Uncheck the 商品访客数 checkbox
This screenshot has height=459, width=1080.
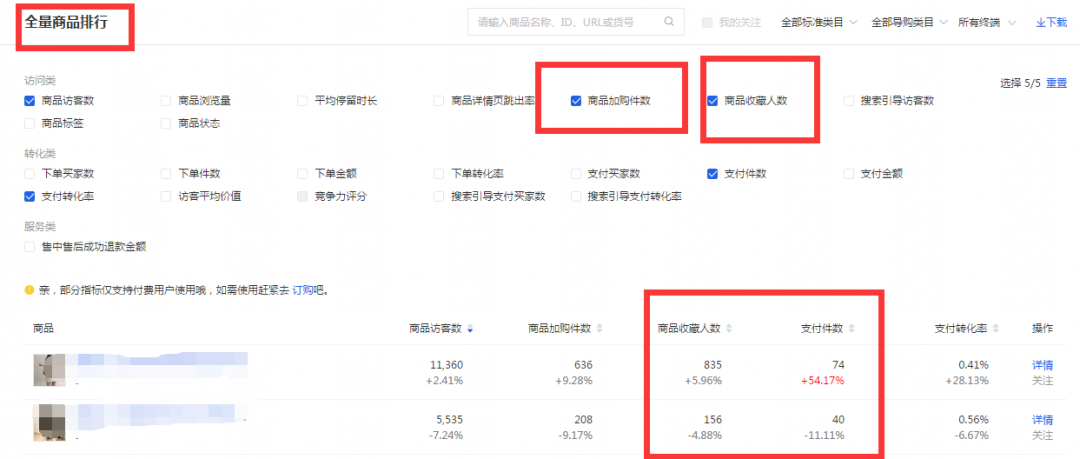coord(30,101)
